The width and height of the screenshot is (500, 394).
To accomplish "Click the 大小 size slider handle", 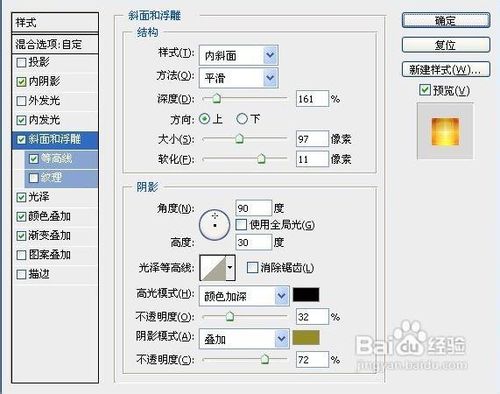I will (x=239, y=138).
